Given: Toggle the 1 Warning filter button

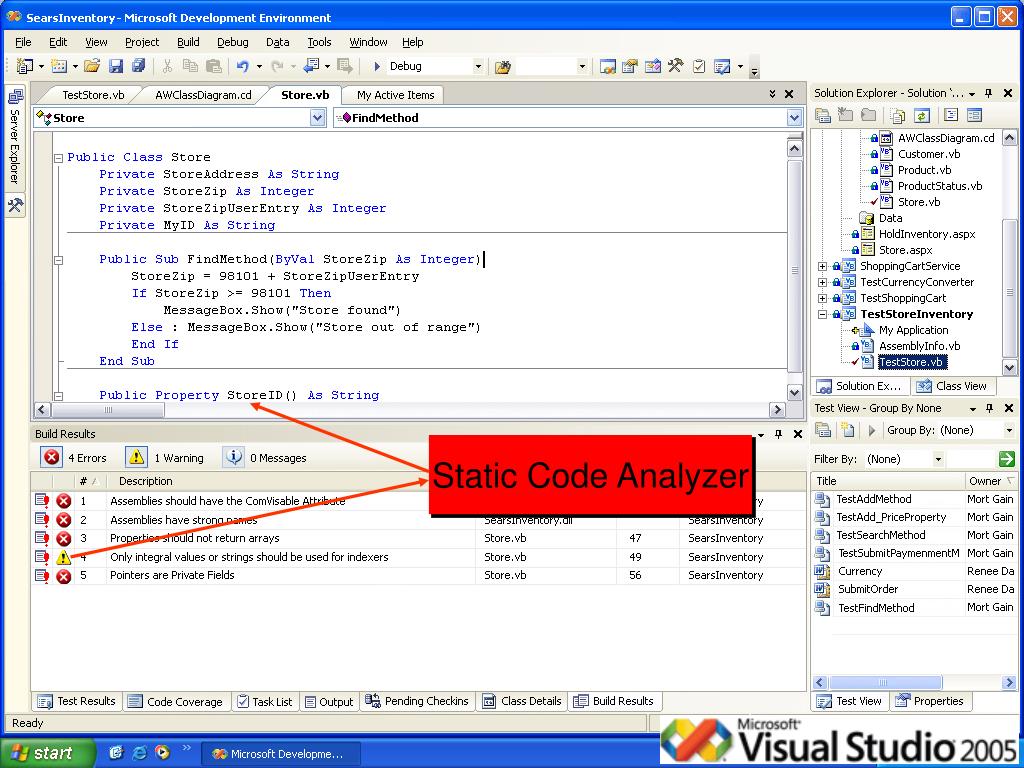Looking at the screenshot, I should pyautogui.click(x=165, y=458).
